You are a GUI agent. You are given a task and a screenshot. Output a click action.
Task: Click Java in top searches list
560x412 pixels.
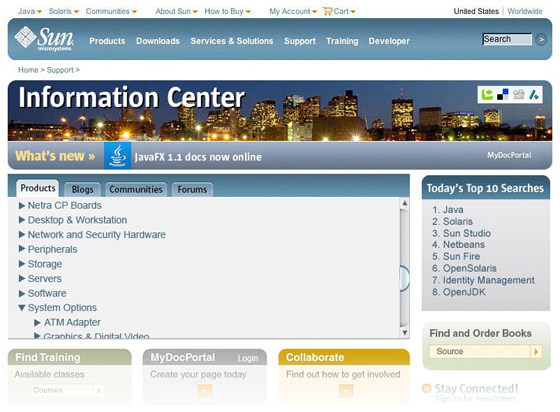click(x=453, y=210)
